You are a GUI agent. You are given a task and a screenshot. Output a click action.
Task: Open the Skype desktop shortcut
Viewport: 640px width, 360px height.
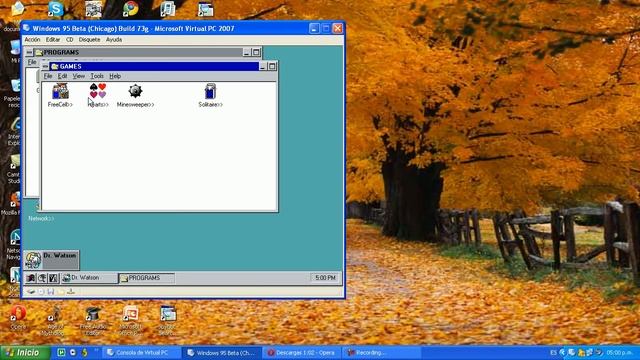[56, 9]
